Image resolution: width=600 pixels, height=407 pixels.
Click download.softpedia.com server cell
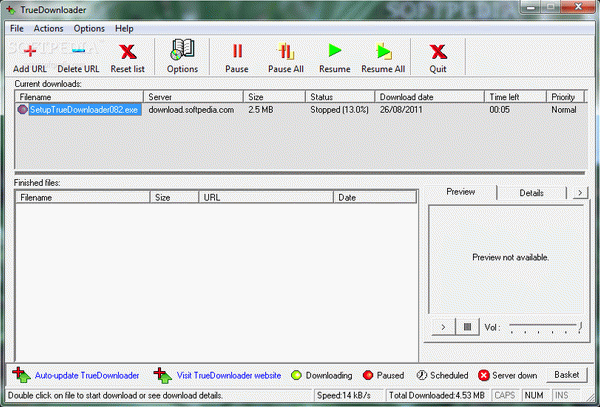pos(191,110)
